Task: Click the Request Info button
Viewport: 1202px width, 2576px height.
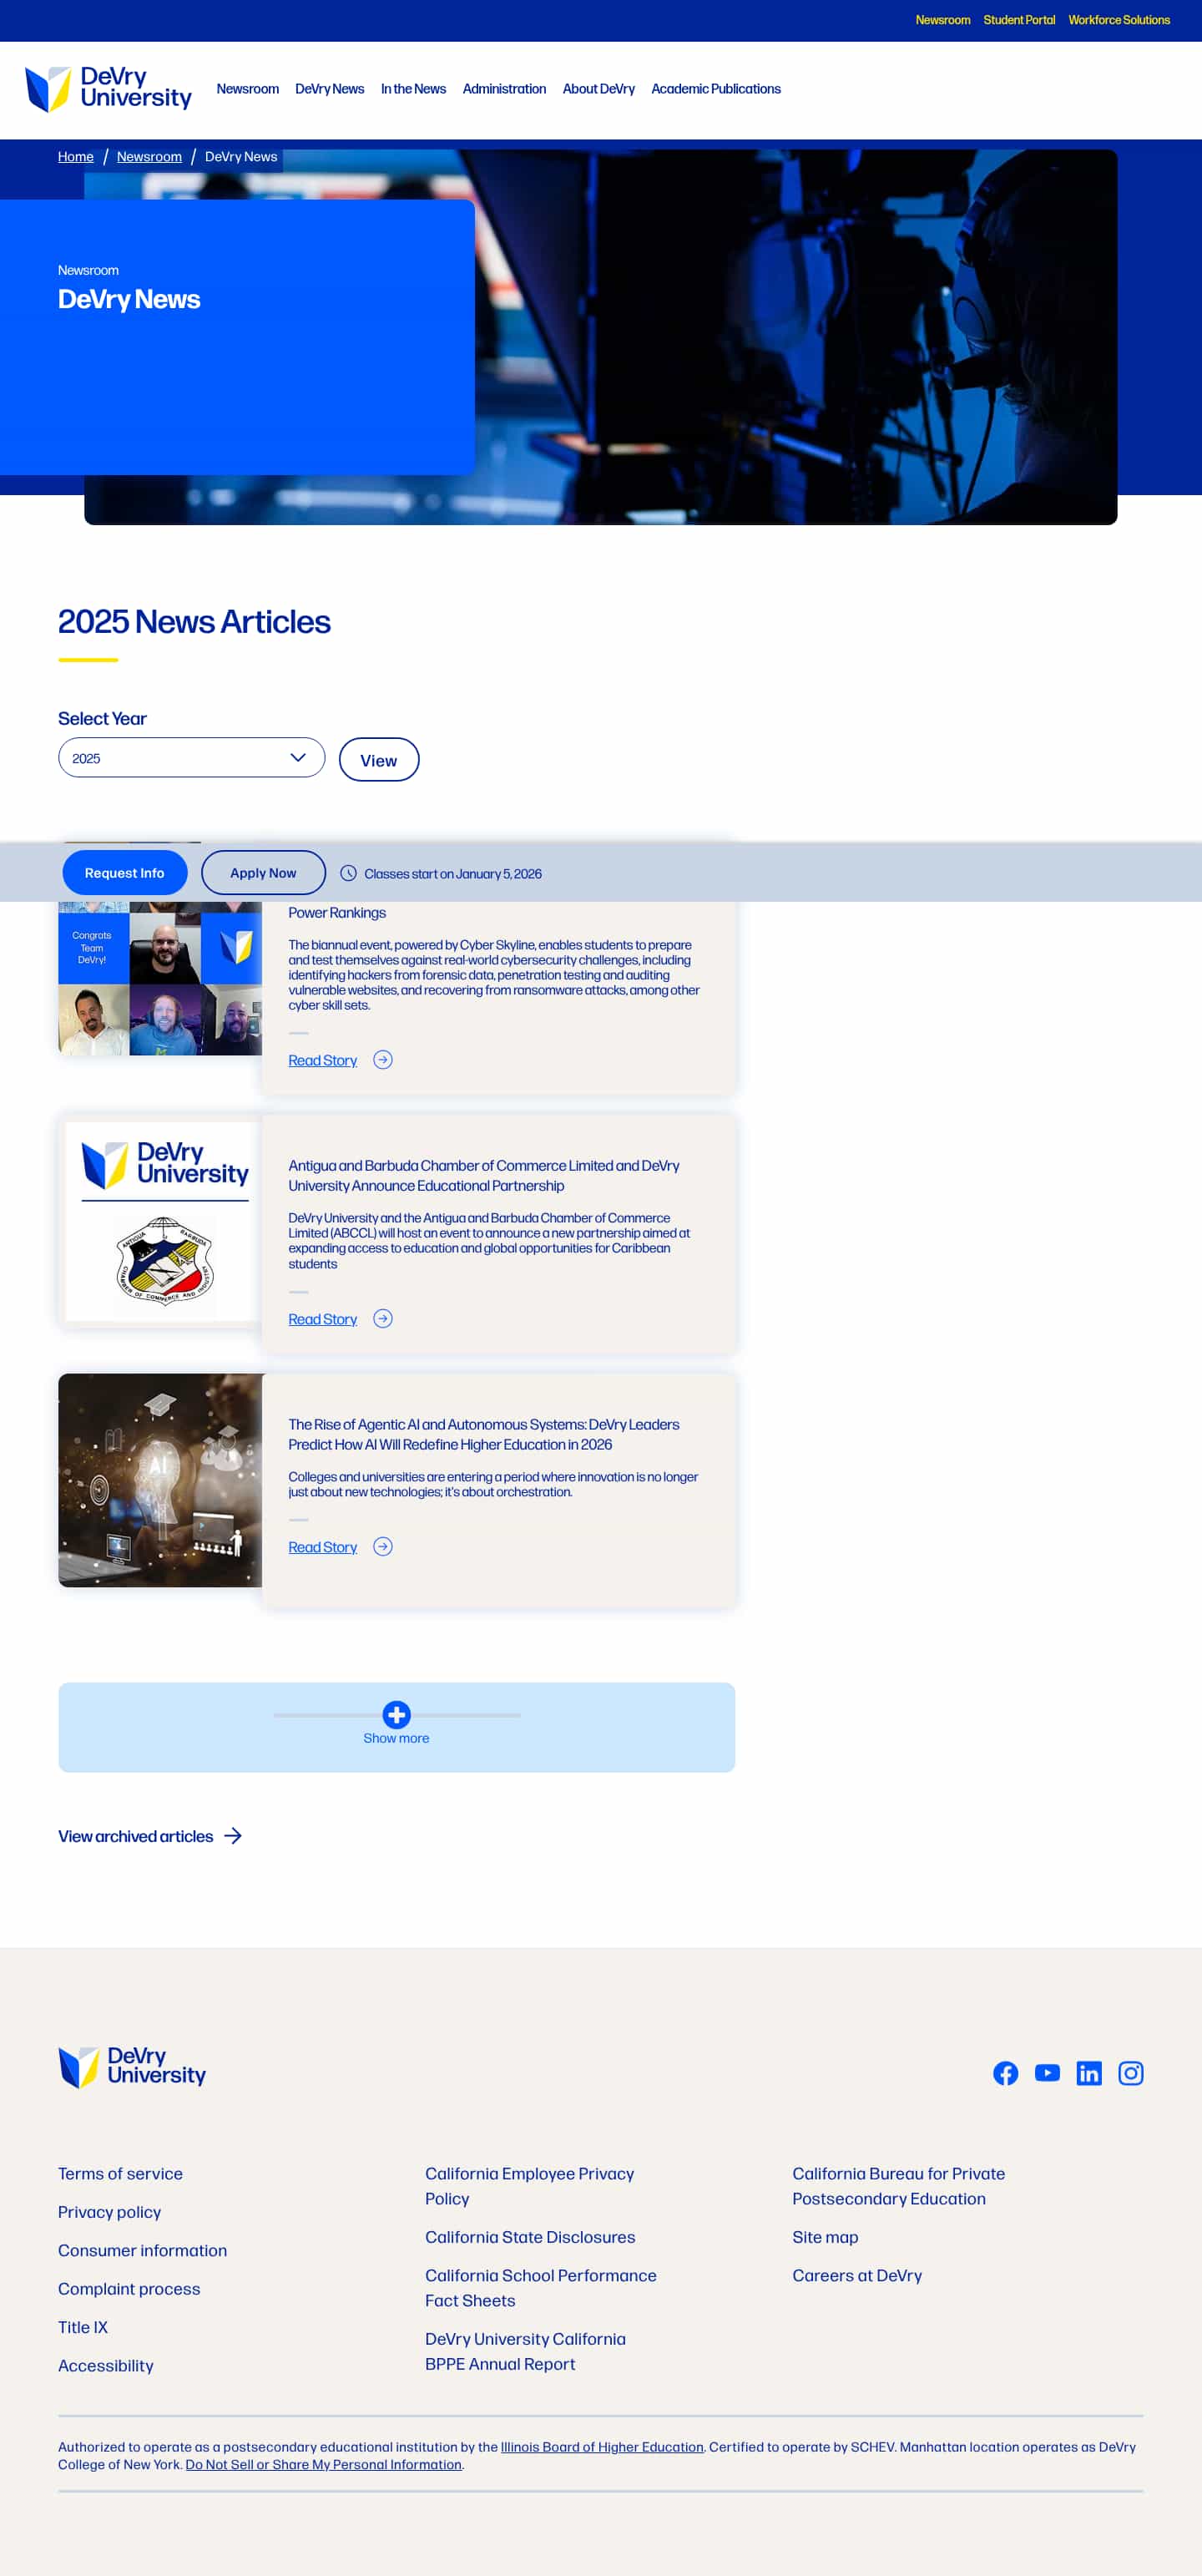Action: 125,873
